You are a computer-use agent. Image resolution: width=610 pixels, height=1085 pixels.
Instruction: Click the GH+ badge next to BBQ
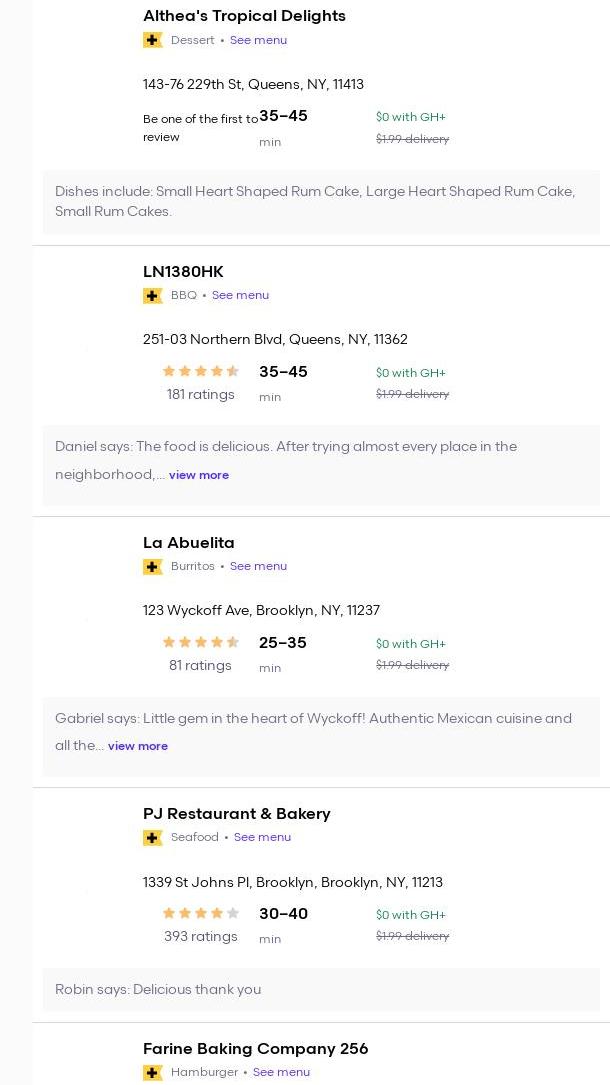[153, 296]
